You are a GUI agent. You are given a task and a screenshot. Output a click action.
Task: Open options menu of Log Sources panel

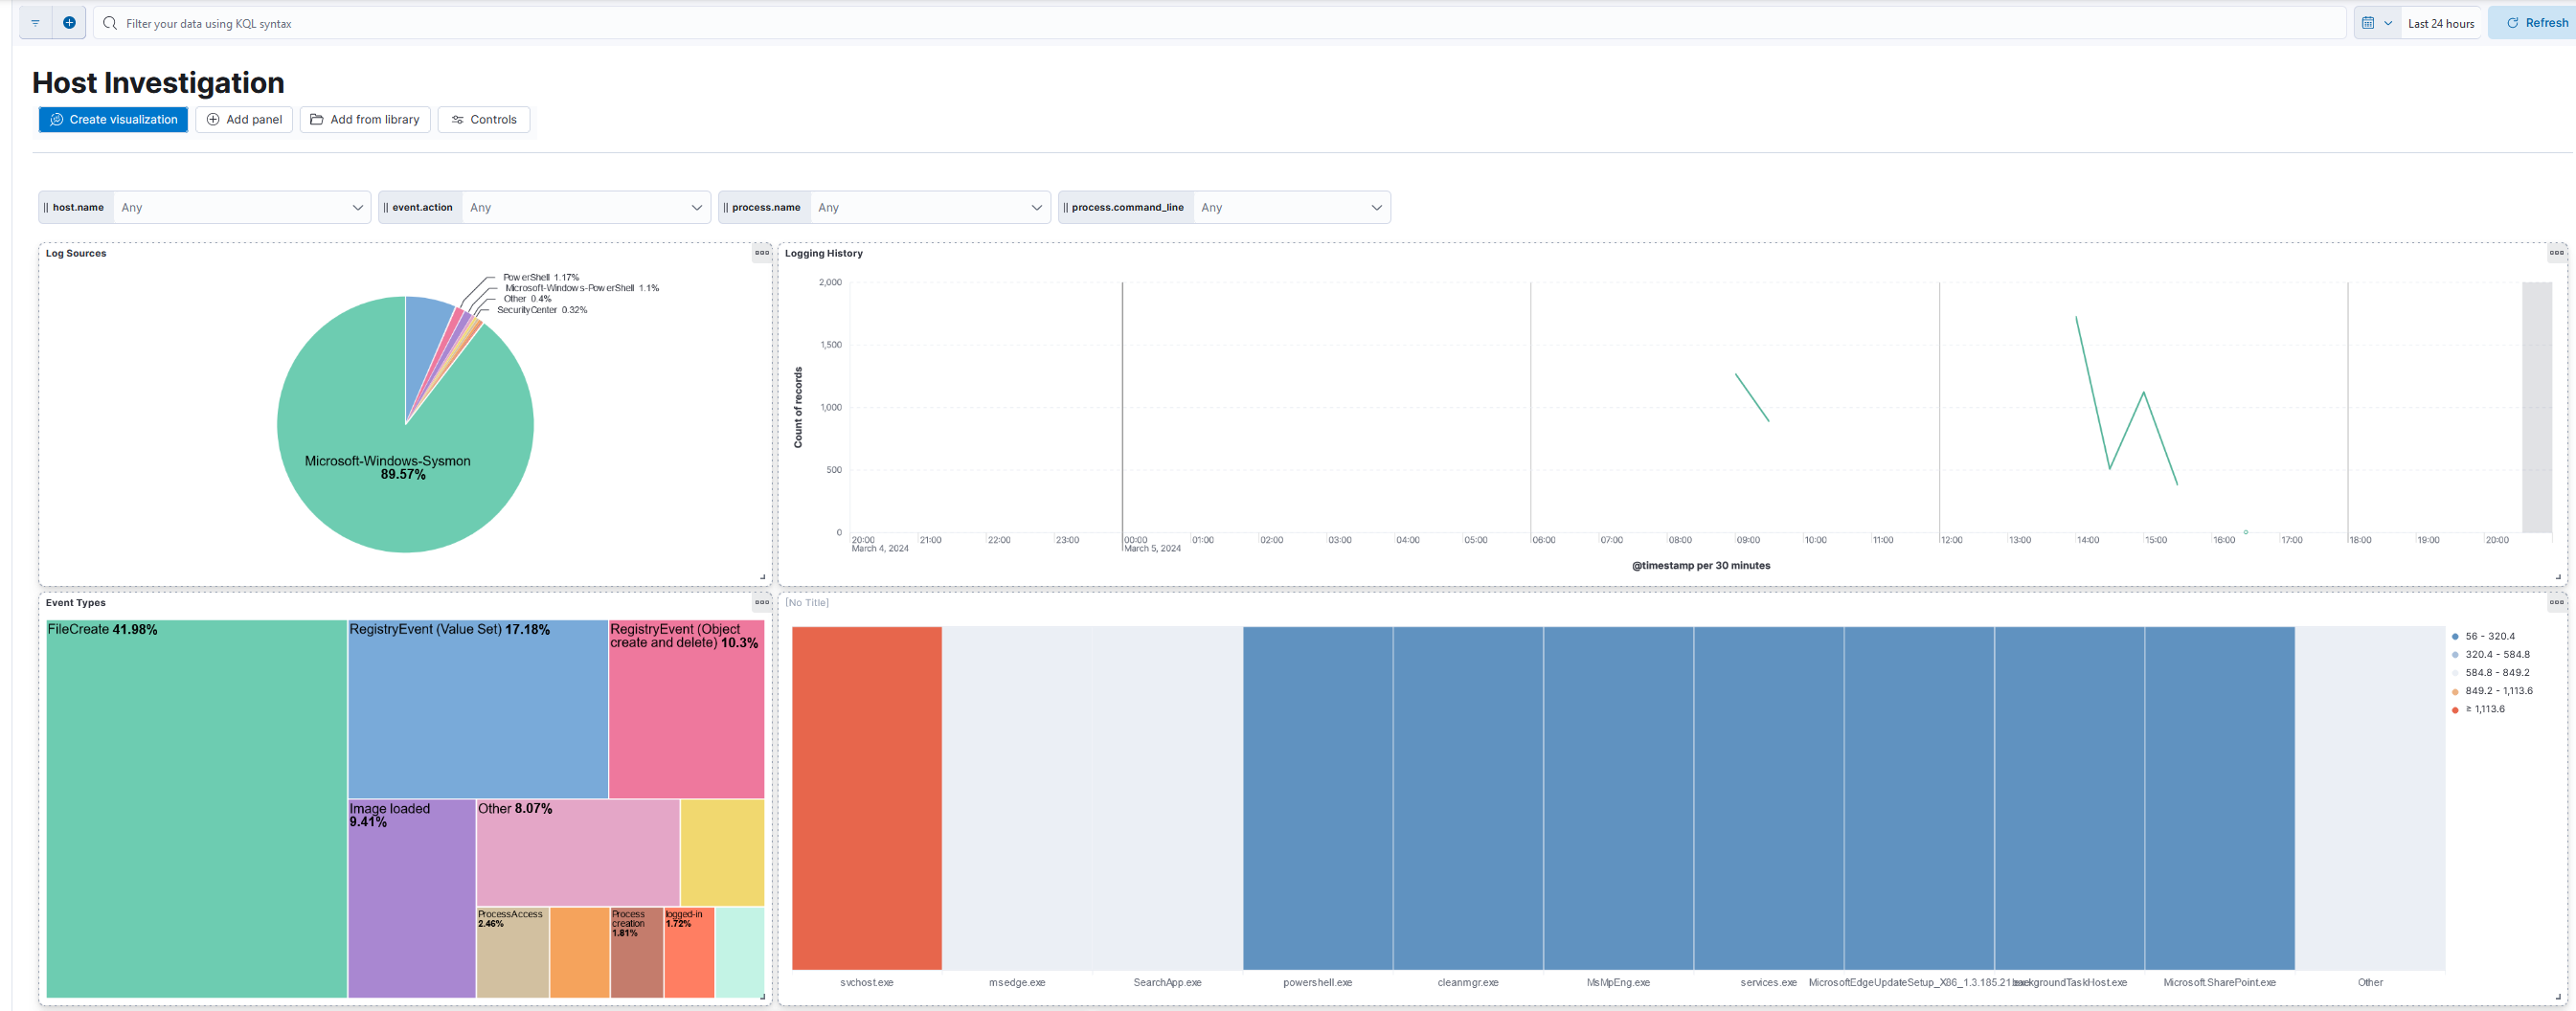coord(761,253)
